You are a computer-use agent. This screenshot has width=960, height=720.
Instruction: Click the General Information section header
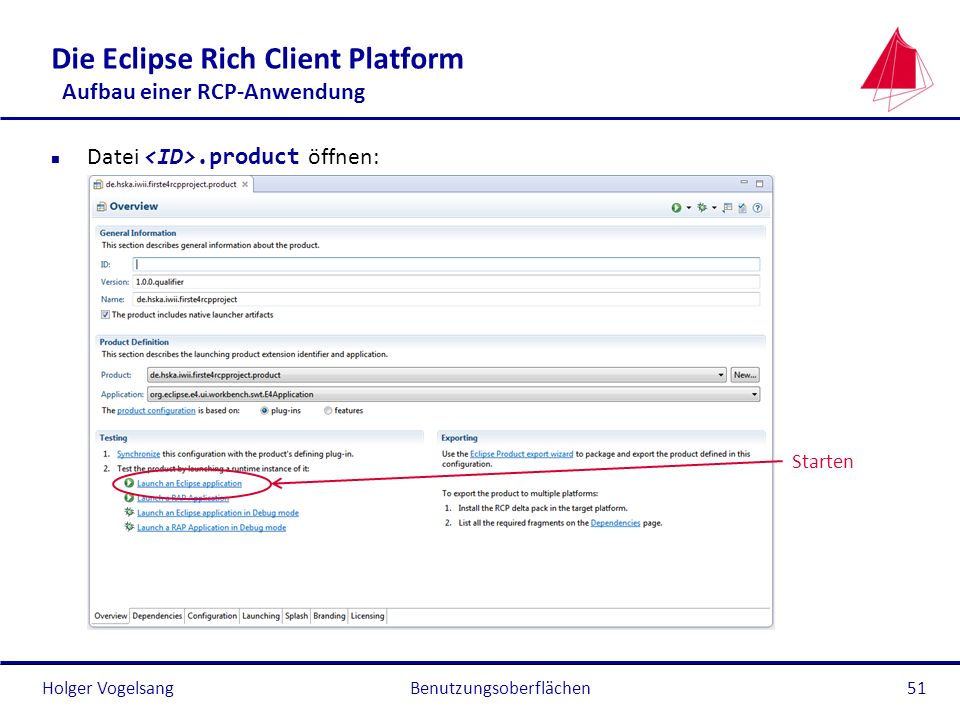pyautogui.click(x=138, y=233)
